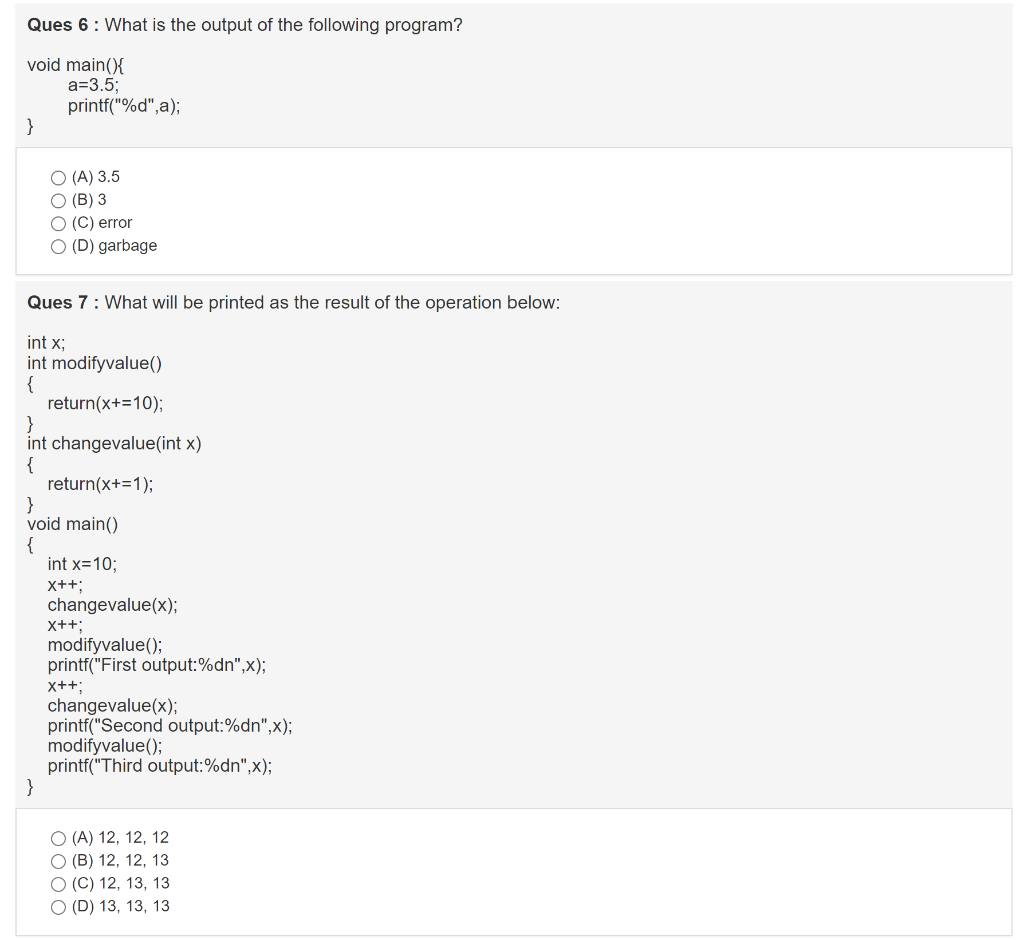This screenshot has width=1024, height=940.
Task: Mark (D) garbage as the answer
Action: coord(58,246)
